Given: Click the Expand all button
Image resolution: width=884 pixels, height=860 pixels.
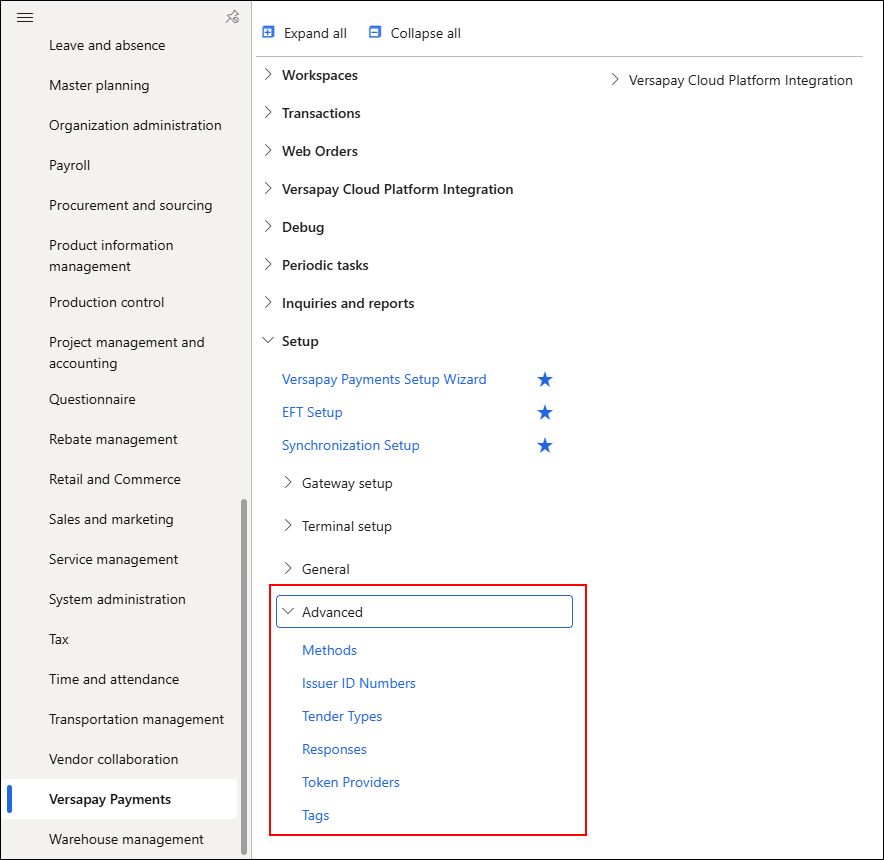Looking at the screenshot, I should [x=304, y=33].
